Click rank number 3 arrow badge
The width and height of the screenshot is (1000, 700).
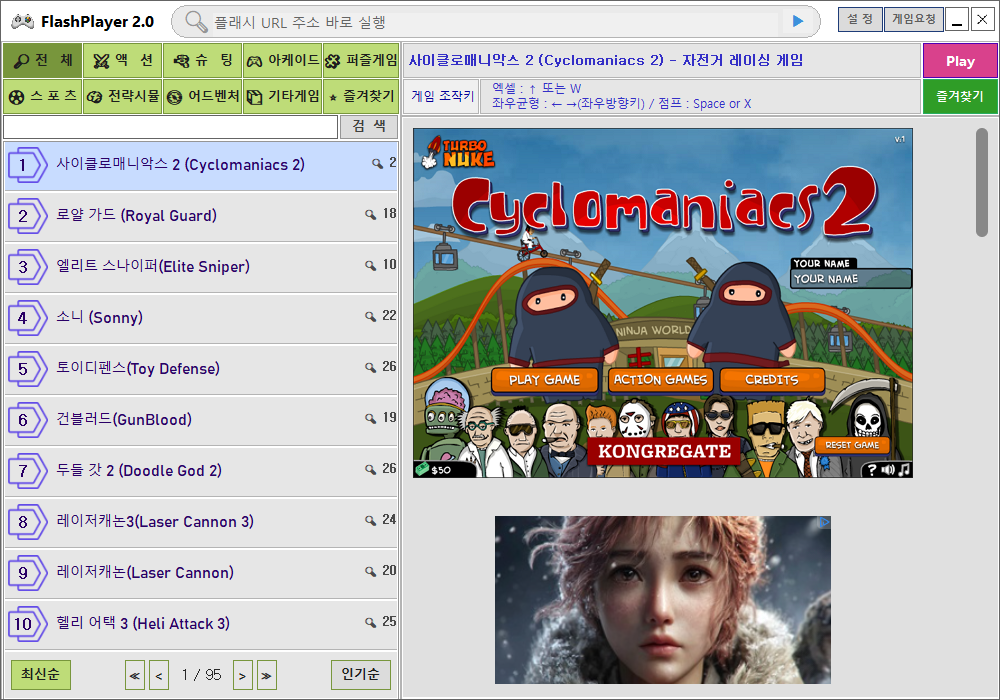27,267
